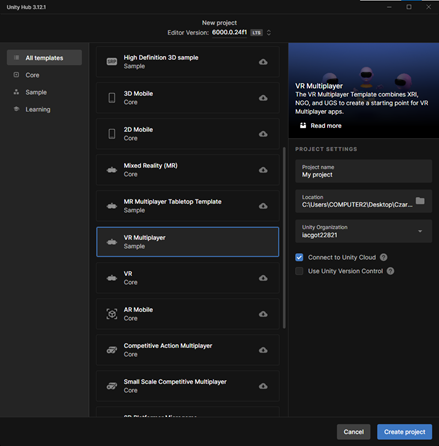This screenshot has height=446, width=439.
Task: Click the Cancel button
Action: (x=353, y=432)
